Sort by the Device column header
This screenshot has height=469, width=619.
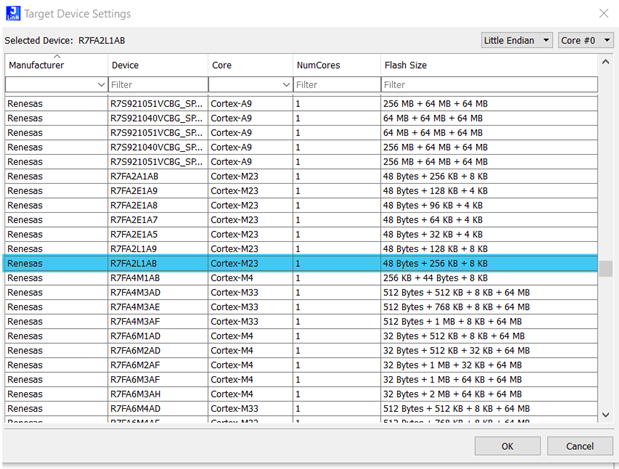(158, 65)
